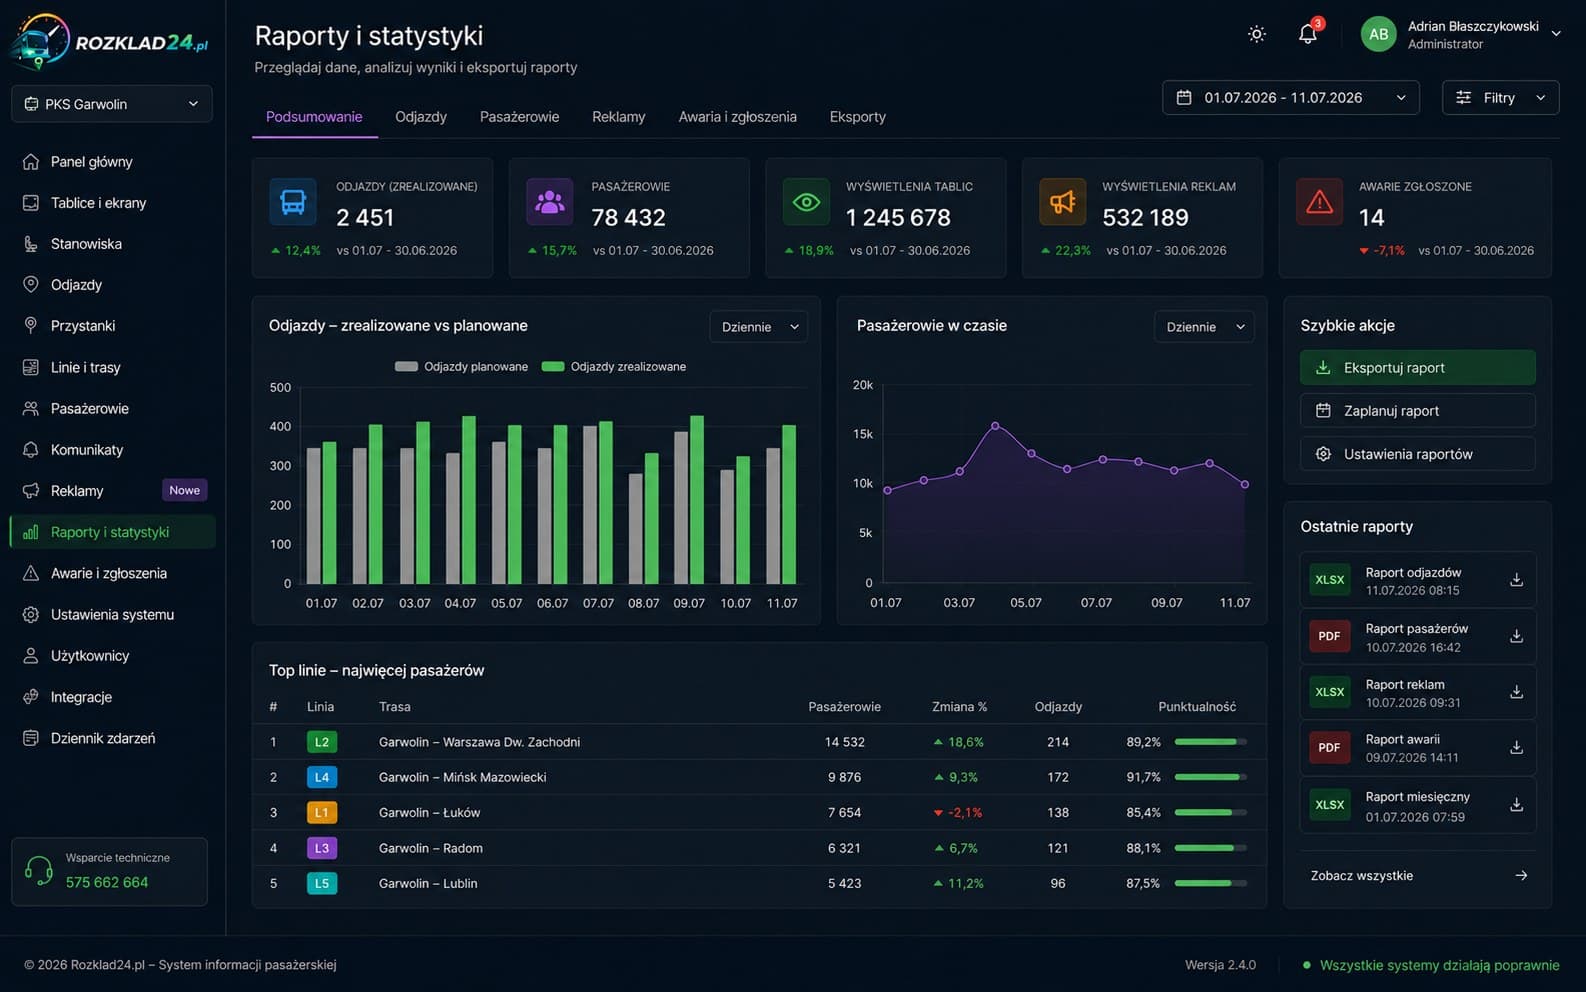Open the date range 01.07.2026 - 11.07.2026 picker
The width and height of the screenshot is (1586, 992).
pos(1290,97)
